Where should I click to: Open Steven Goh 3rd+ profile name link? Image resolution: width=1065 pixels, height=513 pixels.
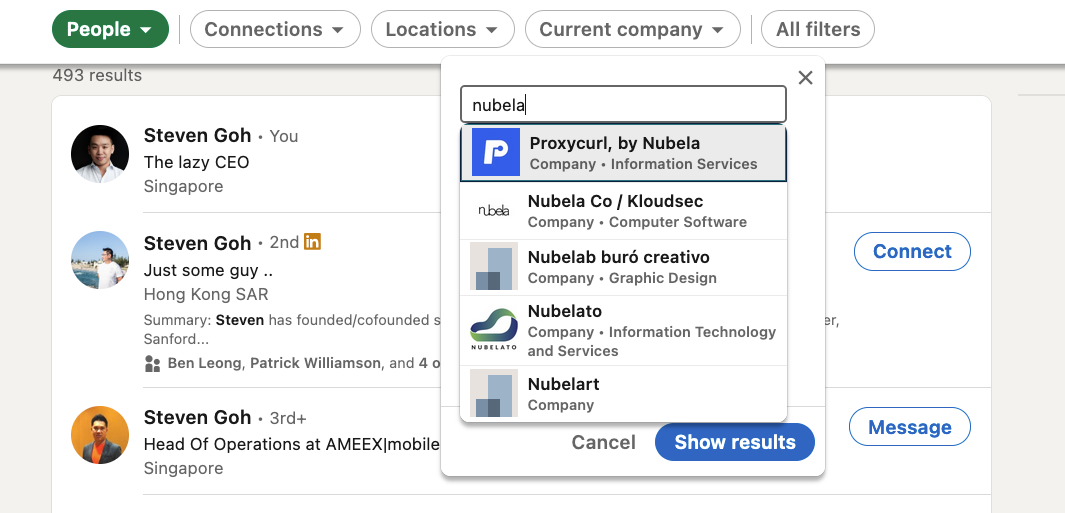[198, 417]
